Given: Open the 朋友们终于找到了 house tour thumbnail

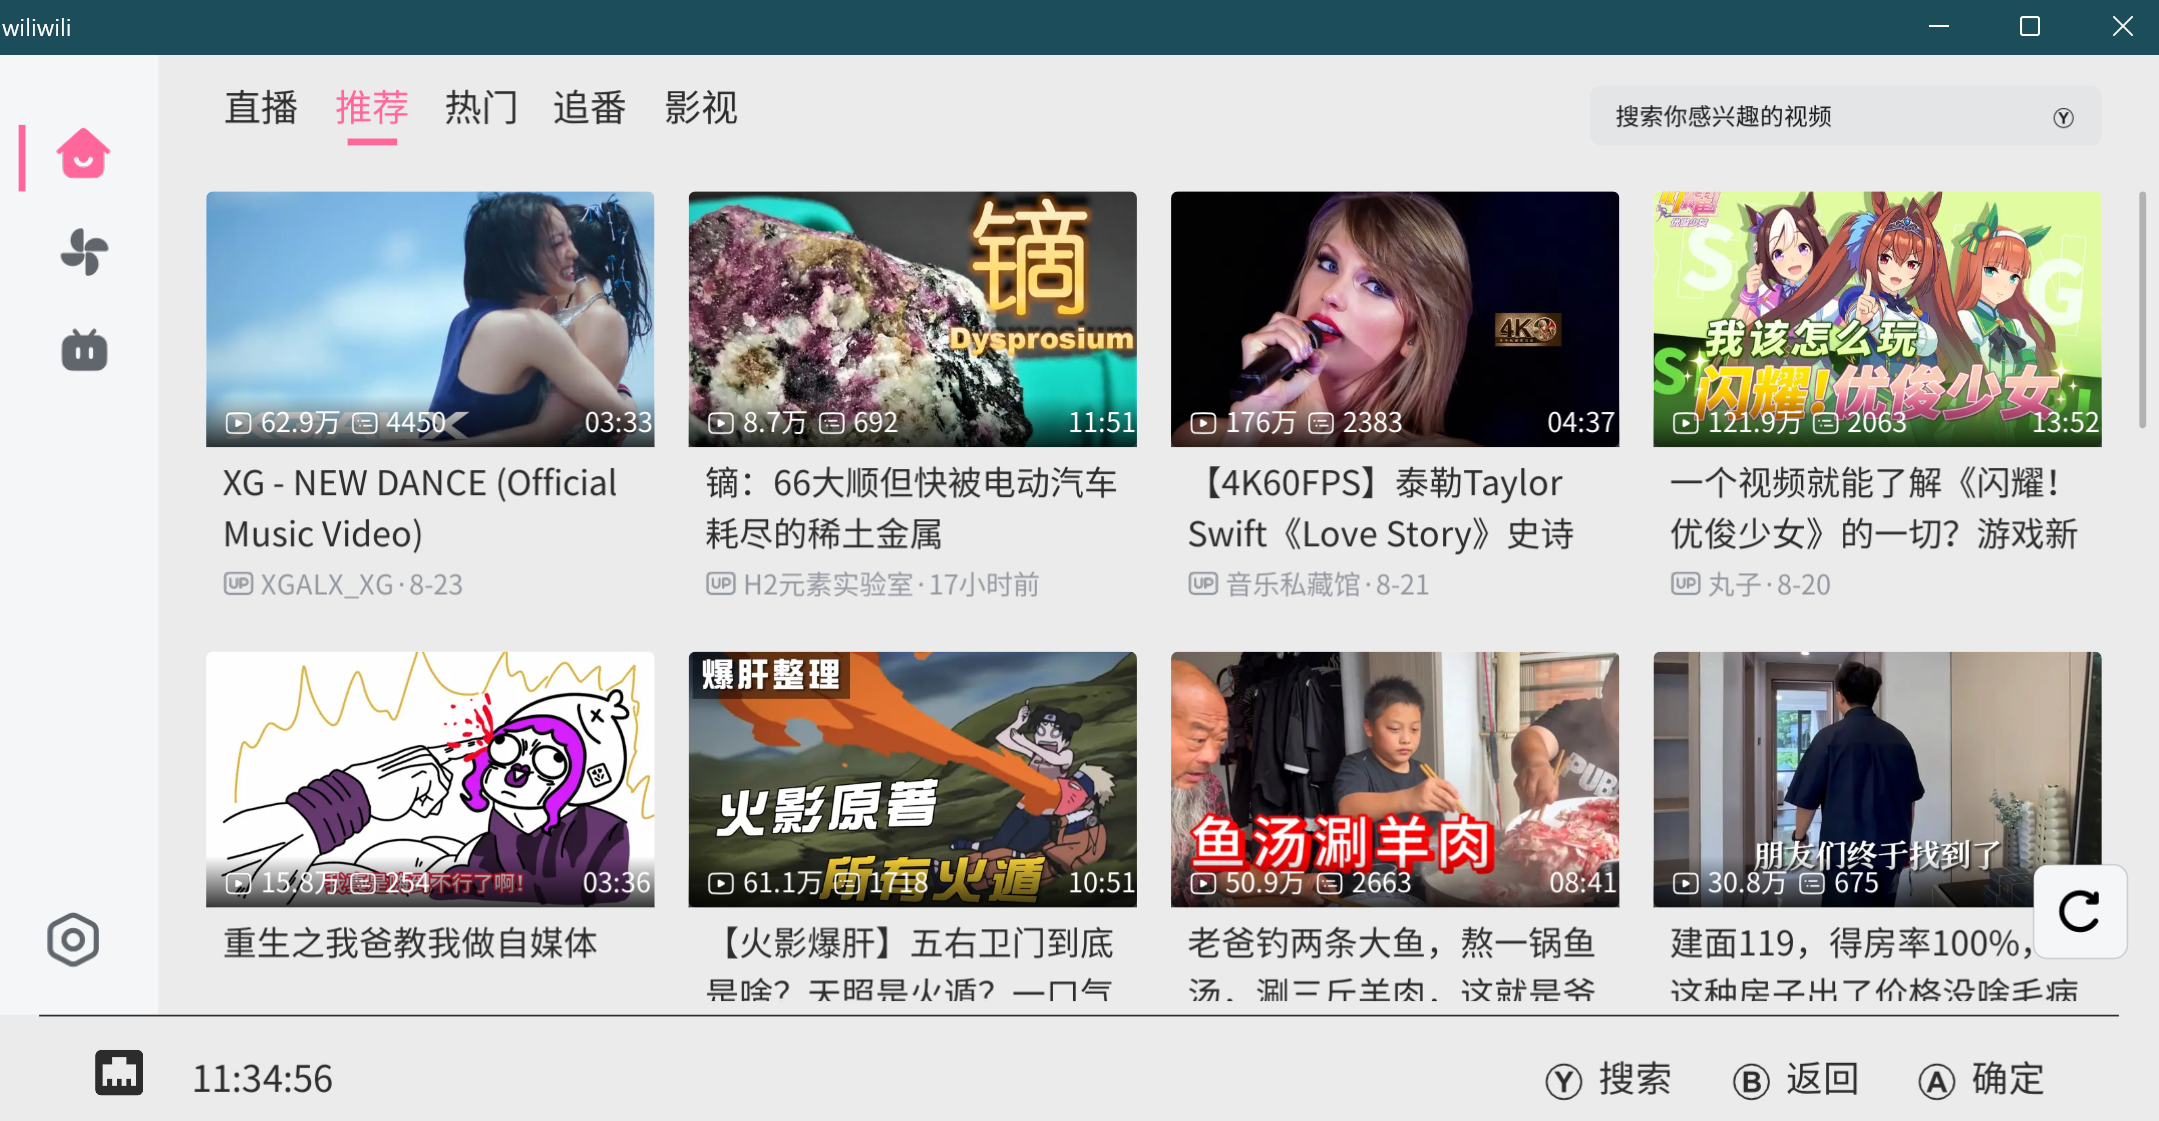Looking at the screenshot, I should click(1877, 779).
